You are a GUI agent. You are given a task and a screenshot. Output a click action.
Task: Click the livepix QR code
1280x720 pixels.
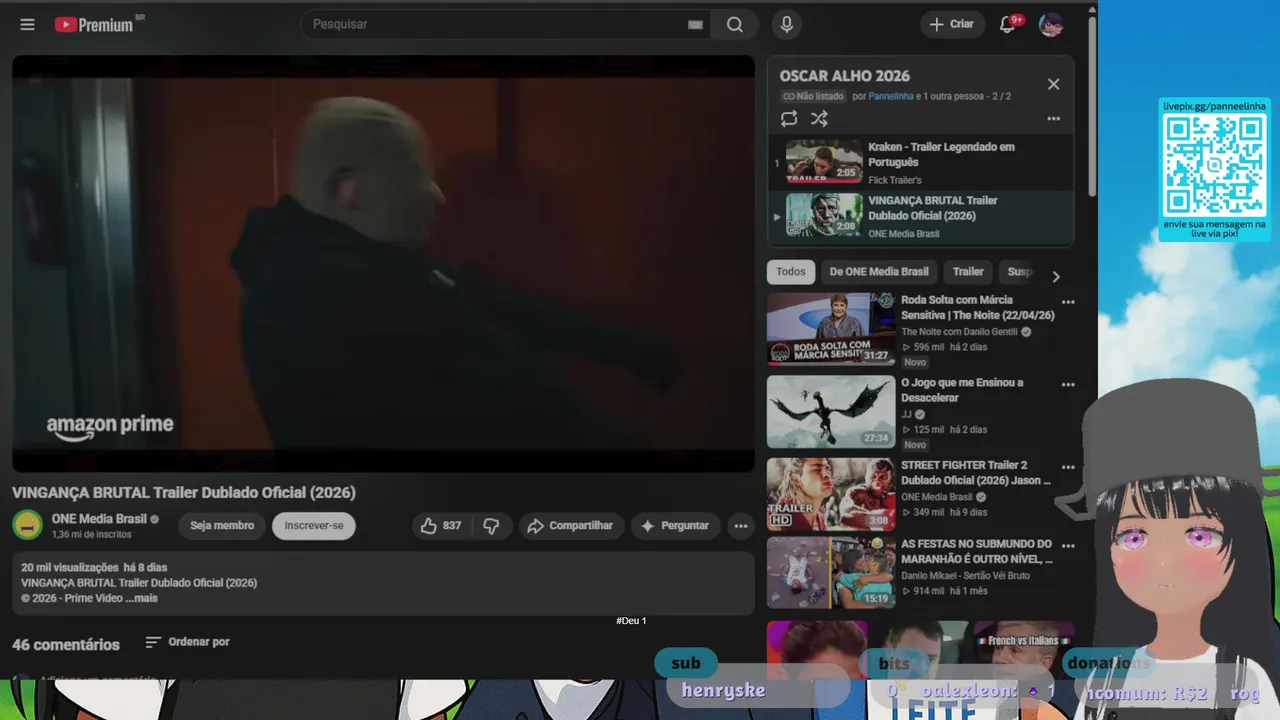pos(1215,164)
